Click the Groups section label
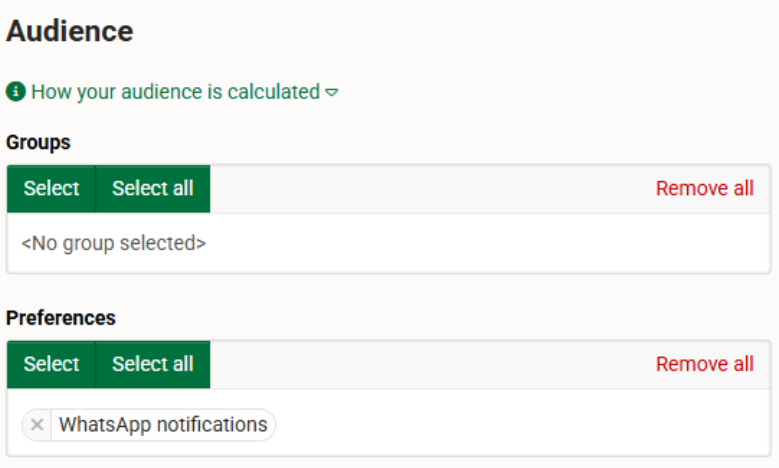This screenshot has height=468, width=779. pos(38,143)
